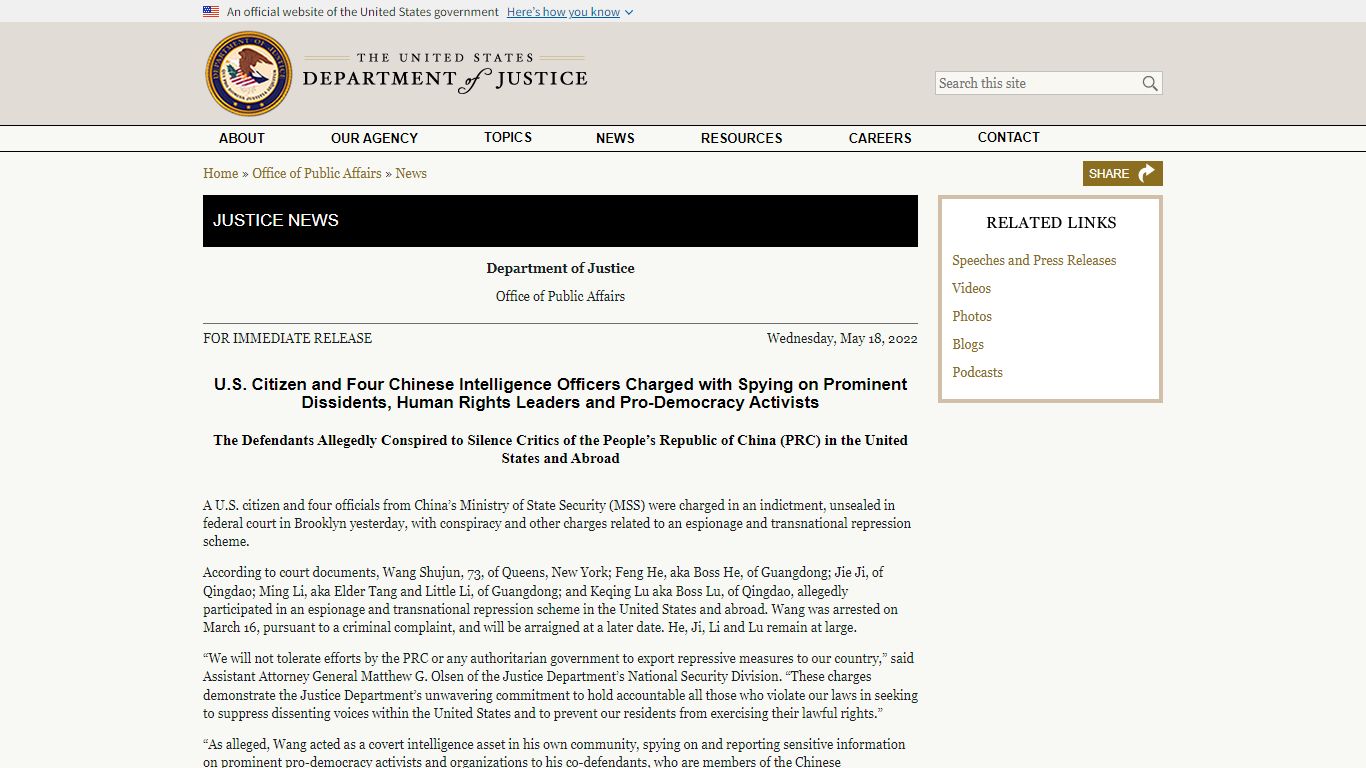Click the "FOR IMMEDIATE RELEASE" text

point(287,338)
